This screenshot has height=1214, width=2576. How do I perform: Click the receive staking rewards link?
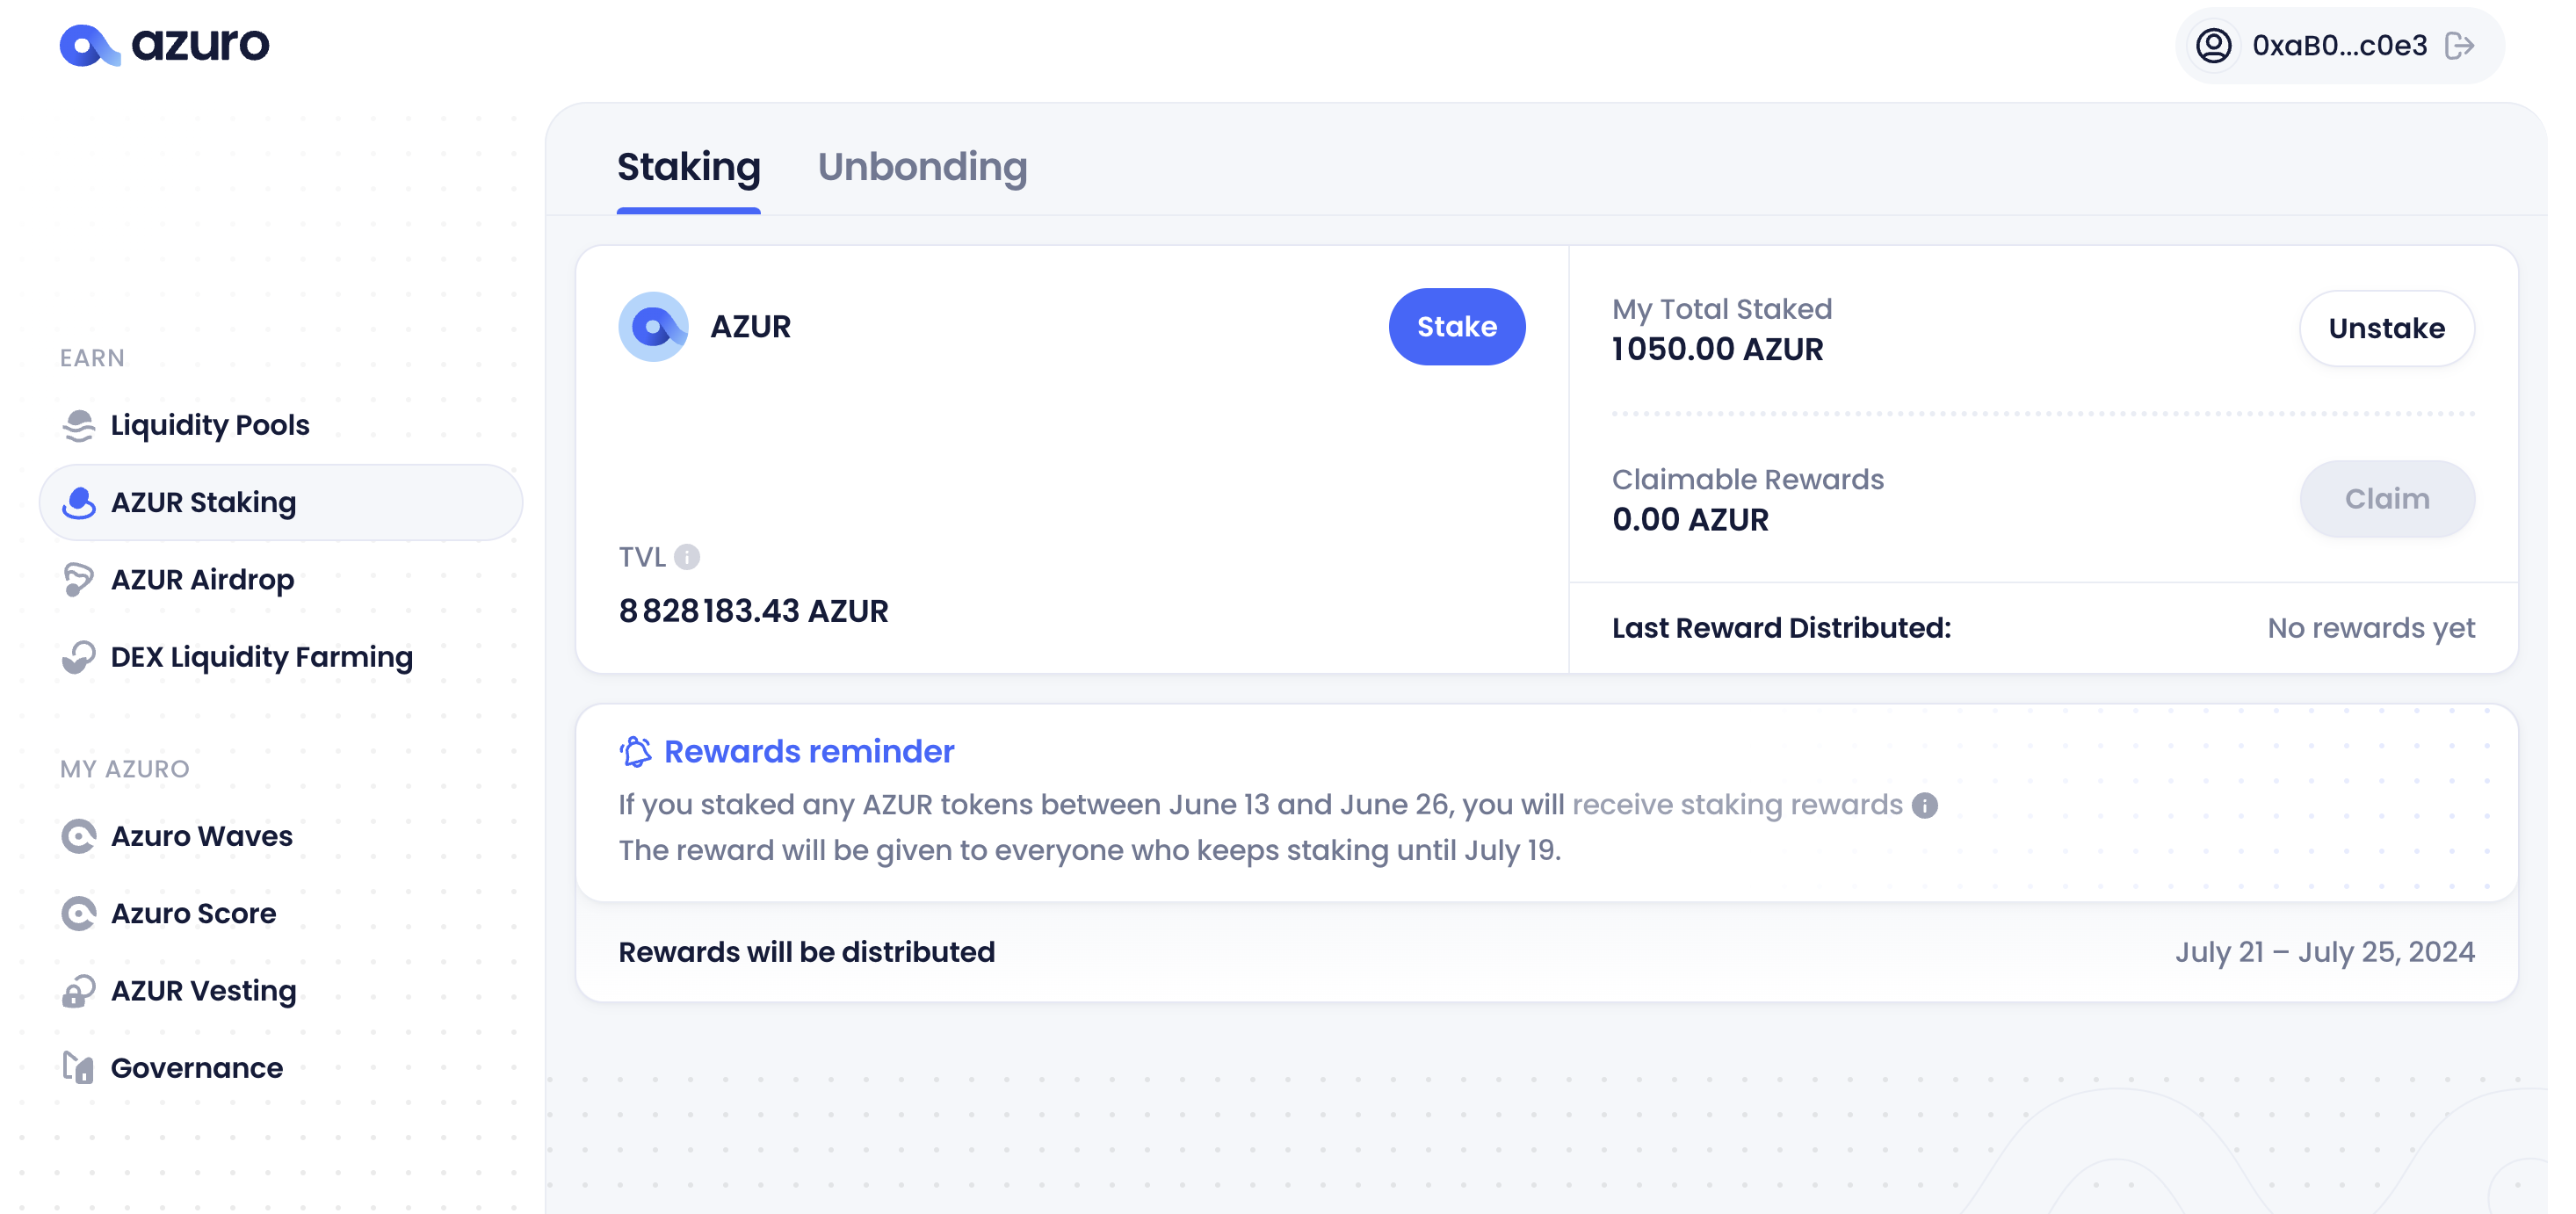1737,805
